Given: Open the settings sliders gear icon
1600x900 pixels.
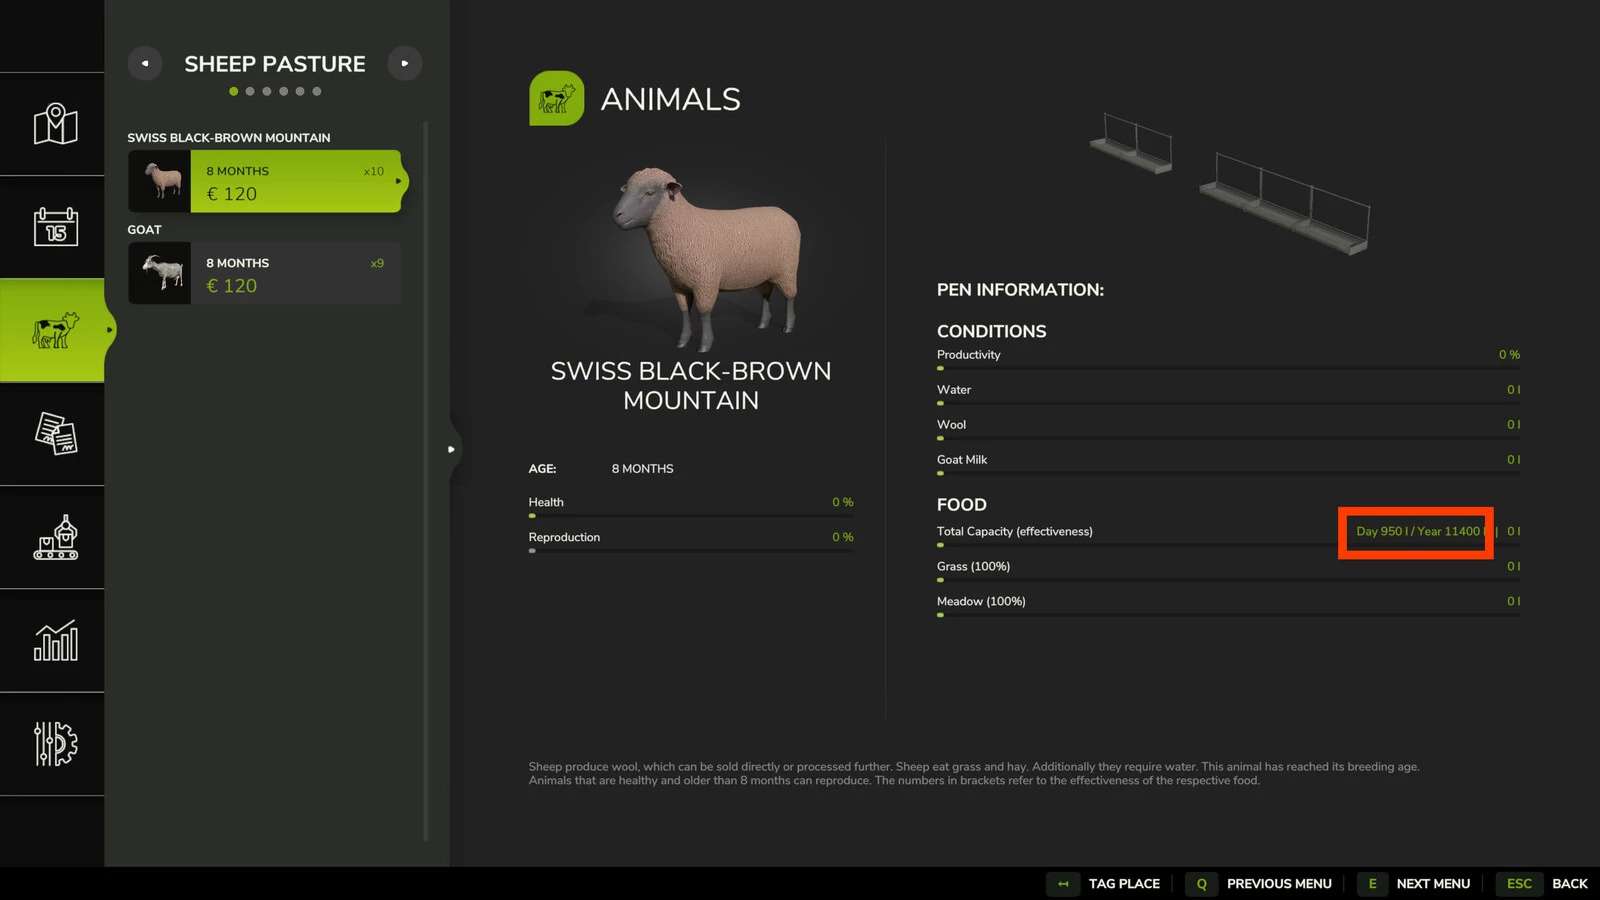Looking at the screenshot, I should pyautogui.click(x=55, y=744).
